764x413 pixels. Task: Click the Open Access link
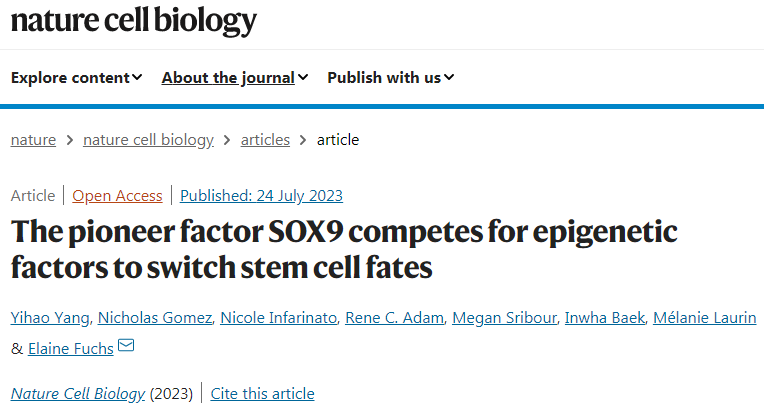(x=117, y=195)
